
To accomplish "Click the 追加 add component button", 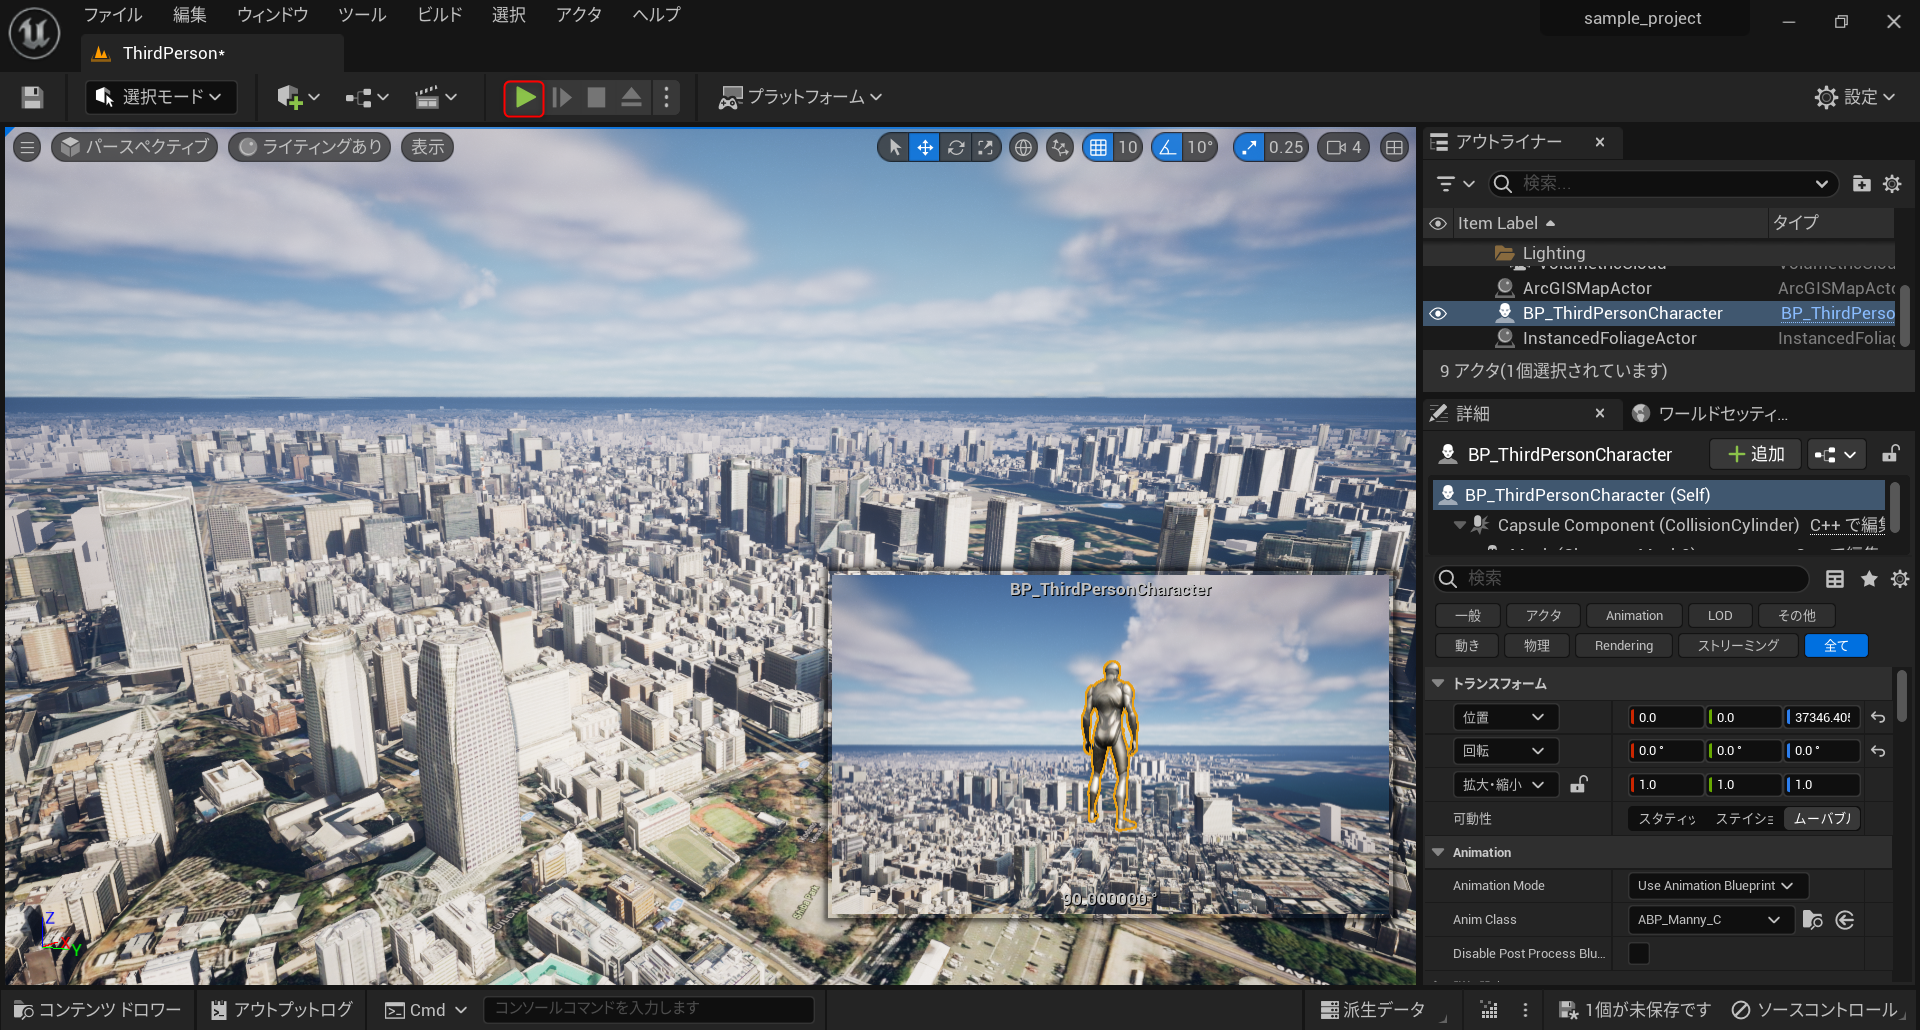I will 1755,455.
